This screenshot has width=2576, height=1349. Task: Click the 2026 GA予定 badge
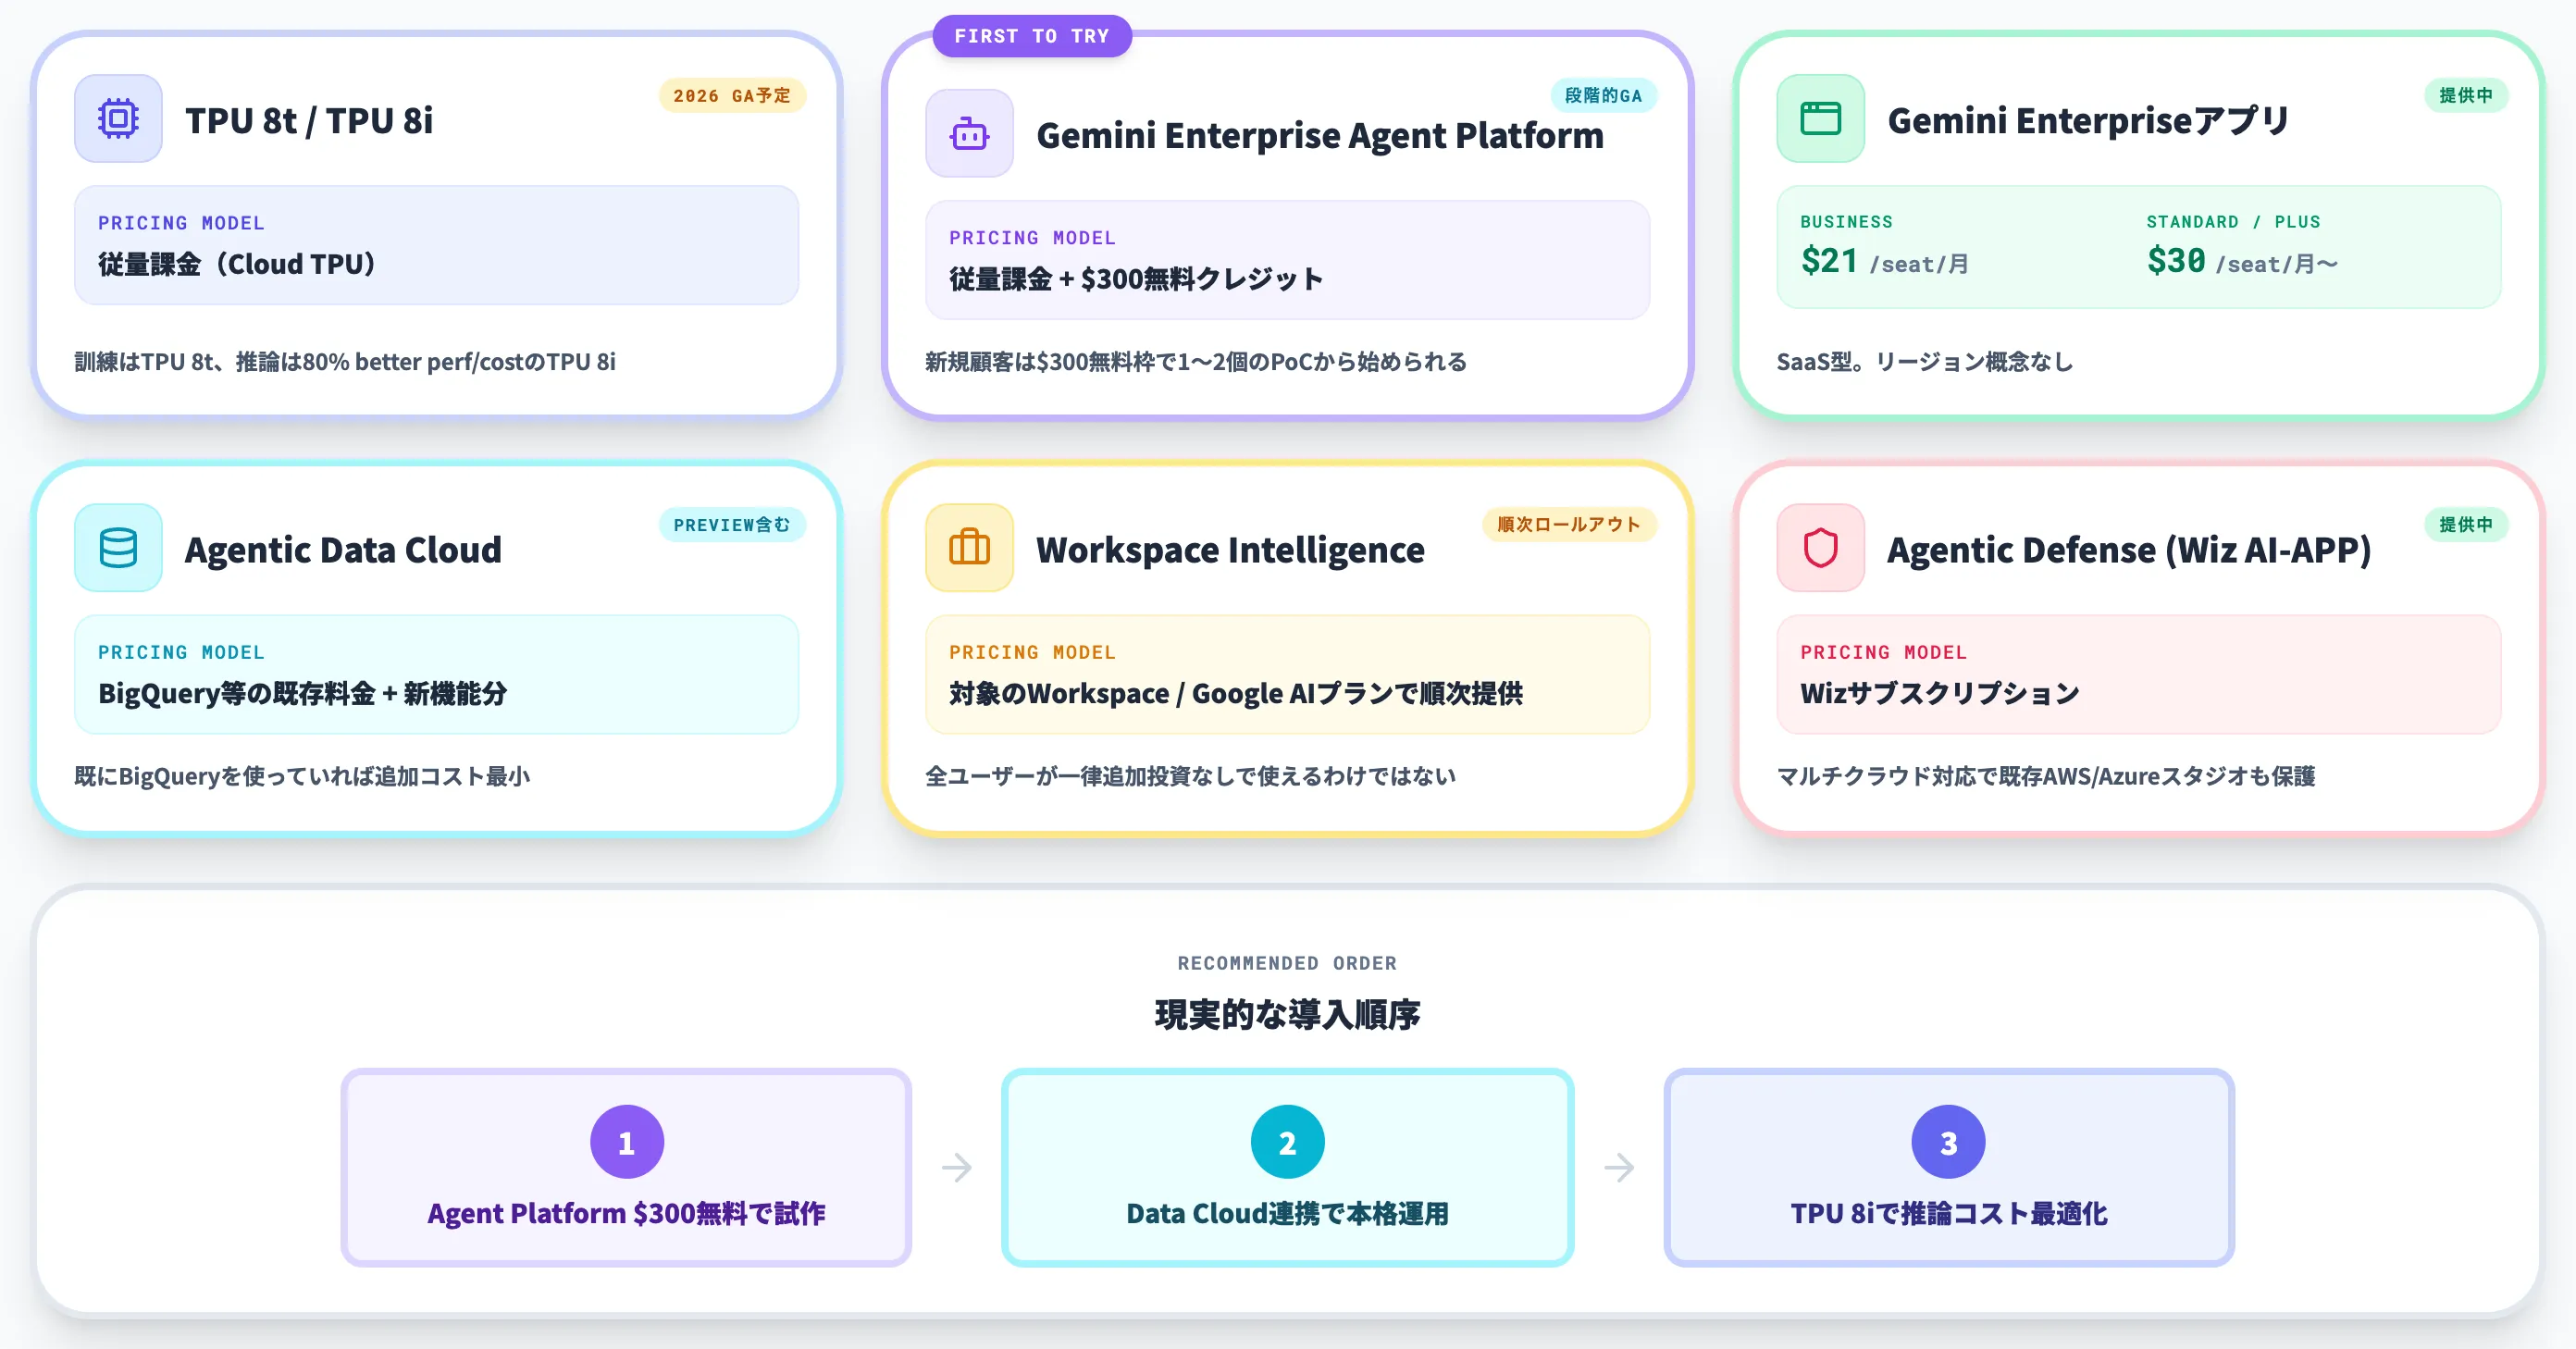coord(733,96)
